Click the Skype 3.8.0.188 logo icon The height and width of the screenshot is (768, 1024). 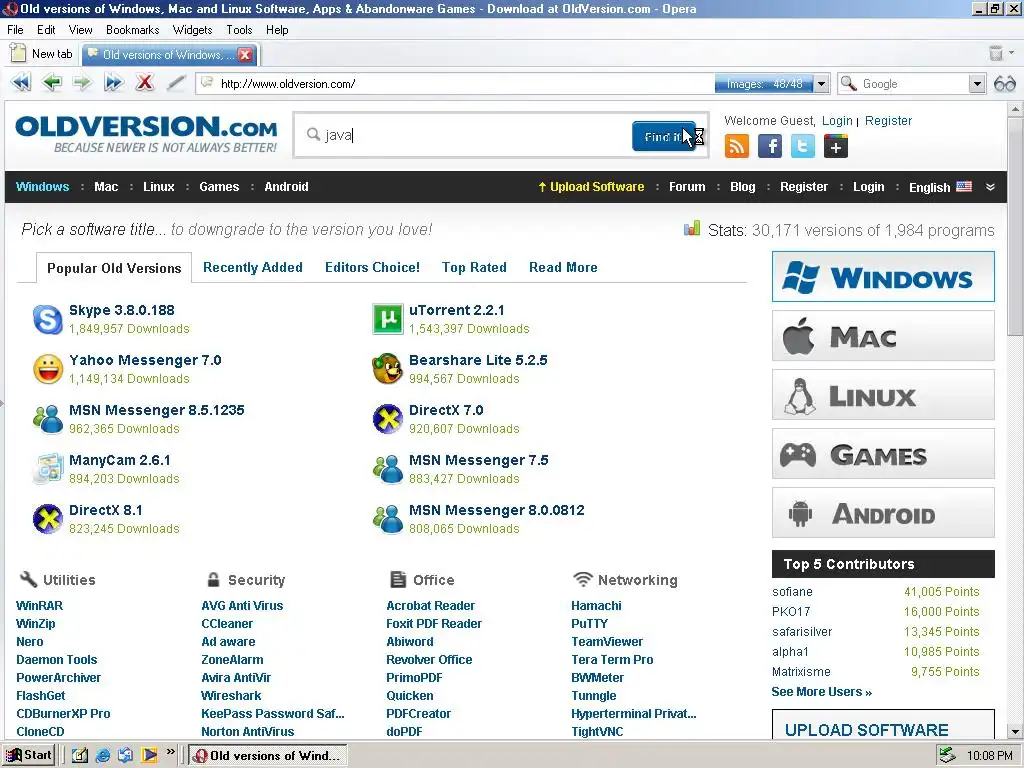pyautogui.click(x=48, y=319)
